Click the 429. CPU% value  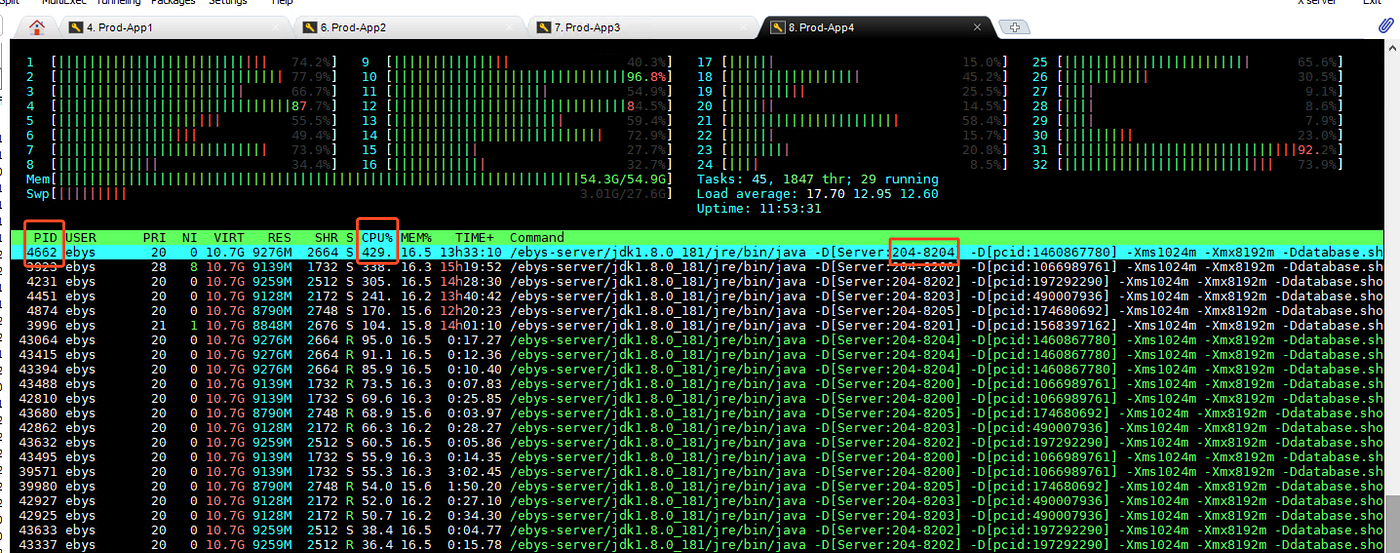pyautogui.click(x=376, y=252)
